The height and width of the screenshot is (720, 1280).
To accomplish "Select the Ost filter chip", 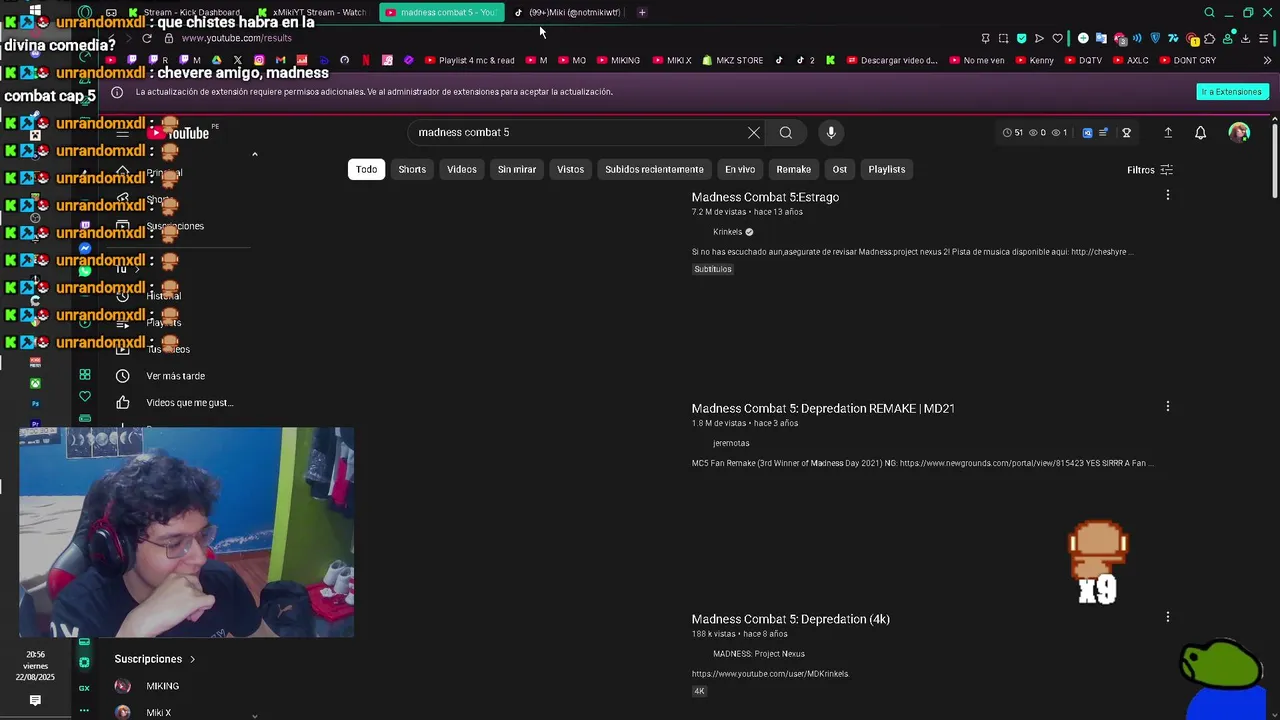I will (x=840, y=169).
